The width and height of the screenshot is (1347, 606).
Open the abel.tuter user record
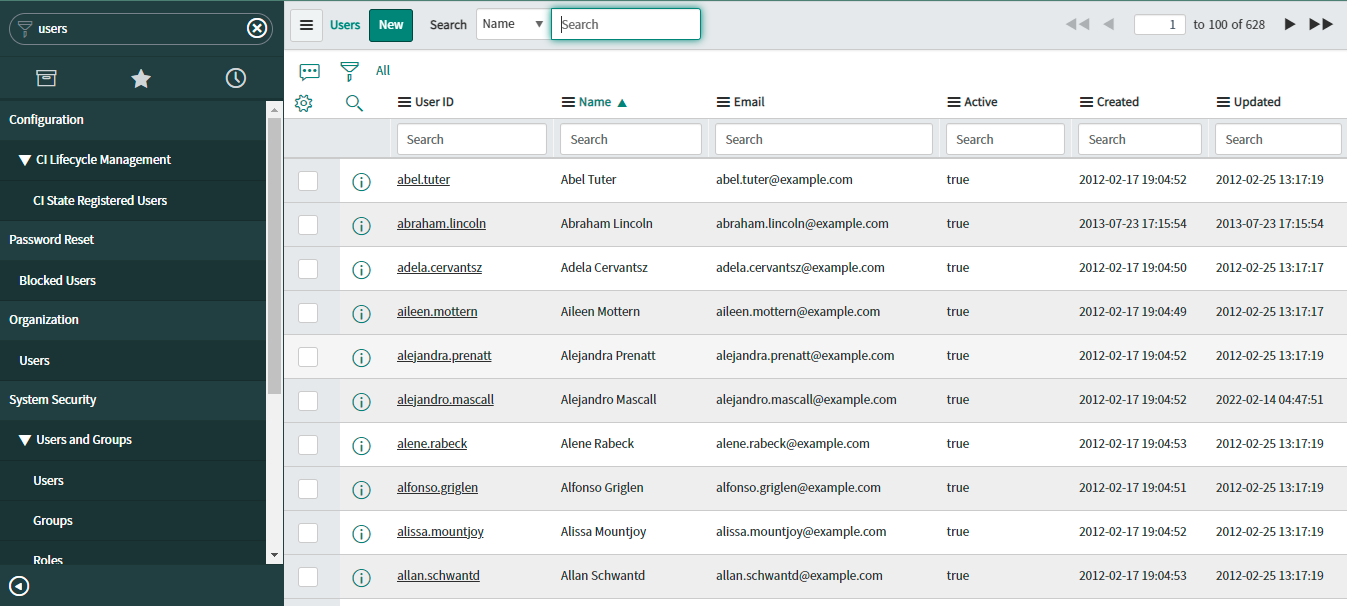pyautogui.click(x=423, y=180)
